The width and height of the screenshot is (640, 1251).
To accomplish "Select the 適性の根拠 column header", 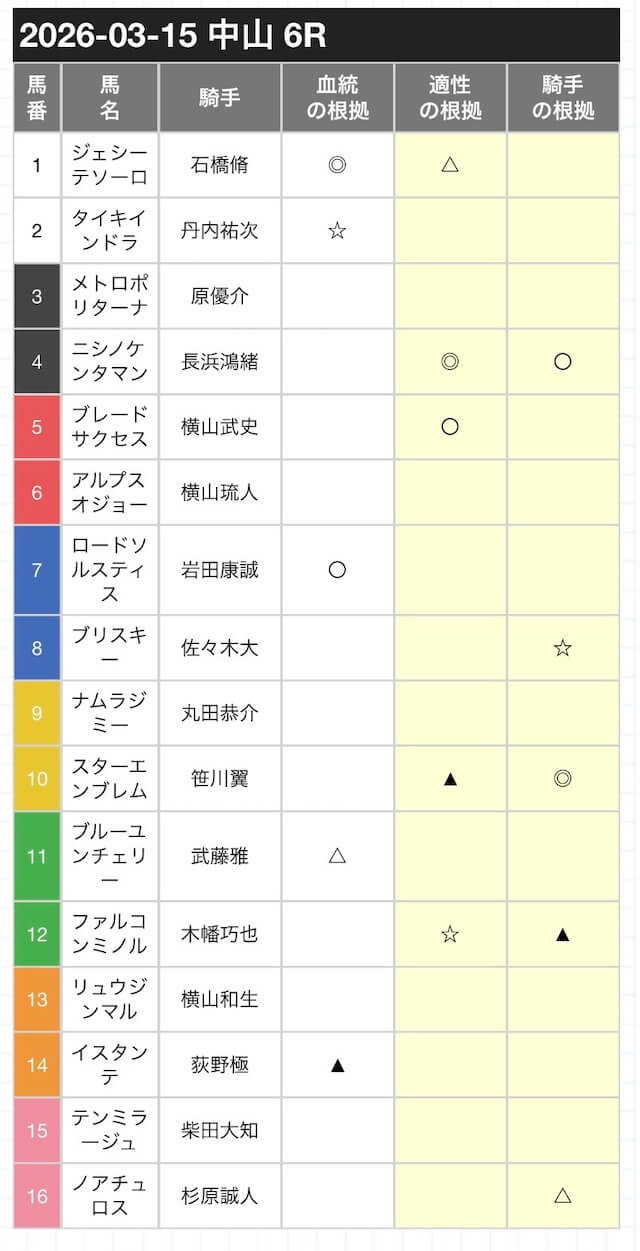I will coord(450,98).
